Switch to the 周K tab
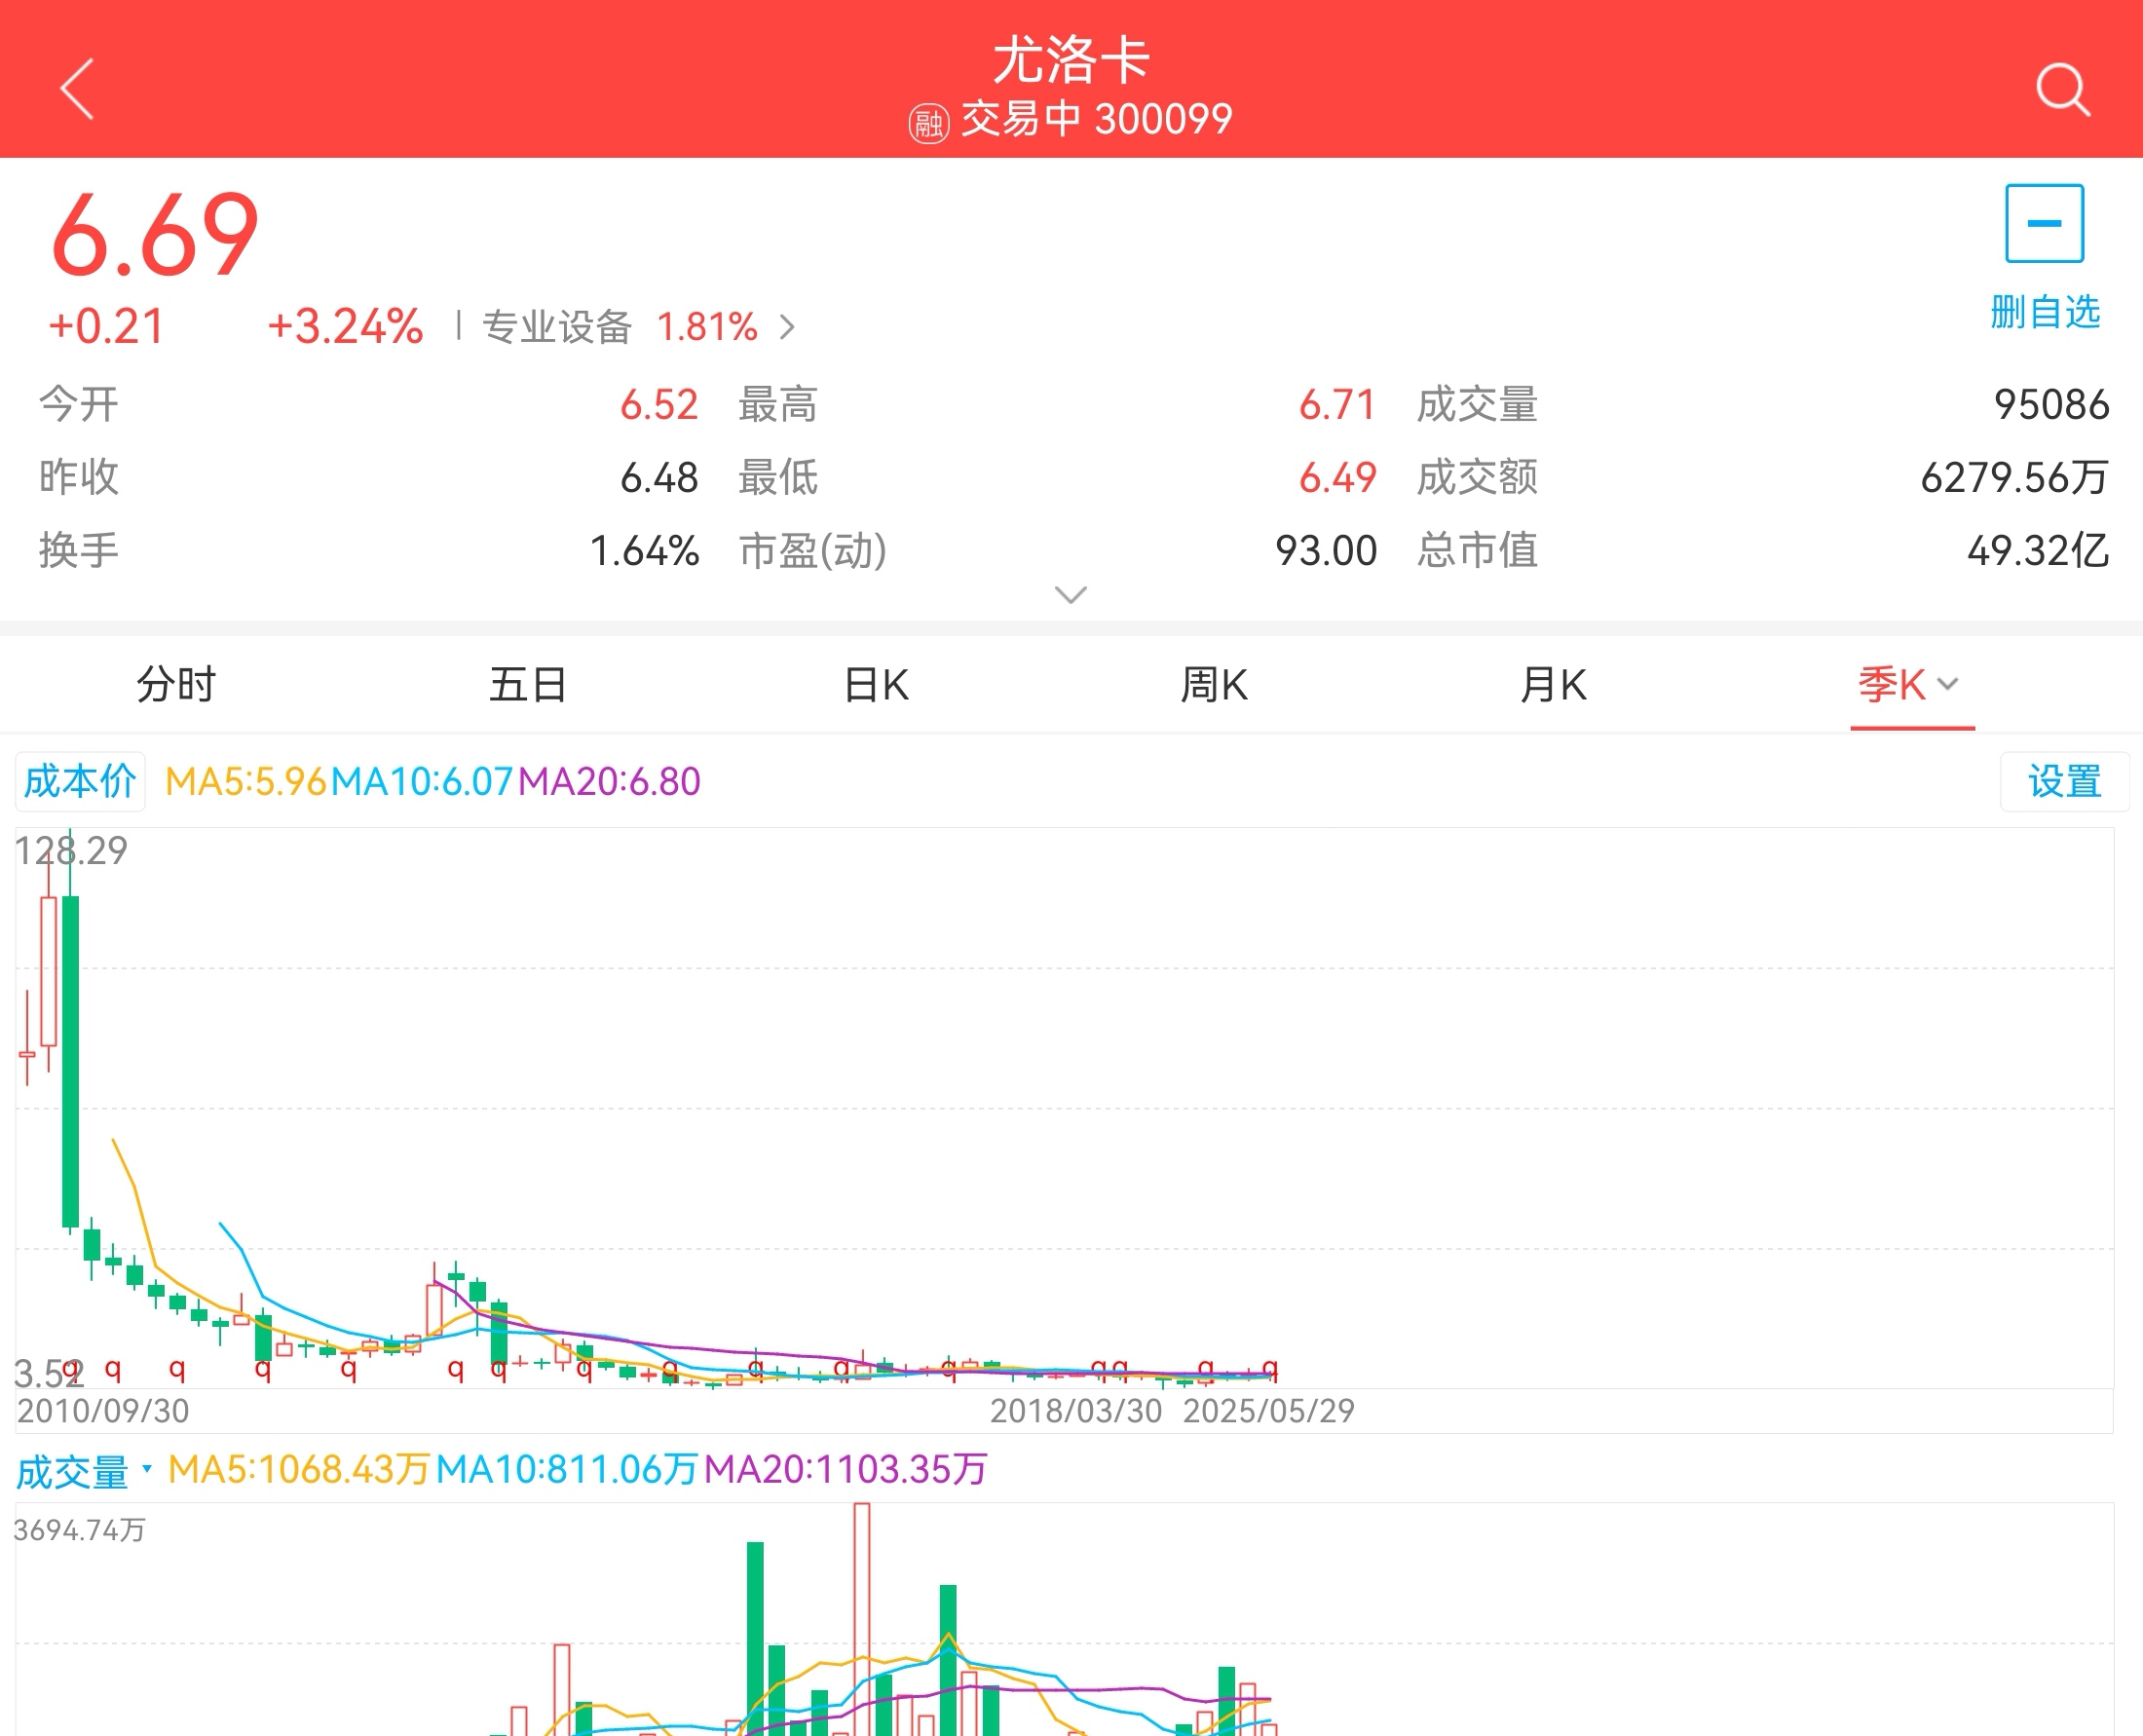Screen dimensions: 2143x1736 1214,685
